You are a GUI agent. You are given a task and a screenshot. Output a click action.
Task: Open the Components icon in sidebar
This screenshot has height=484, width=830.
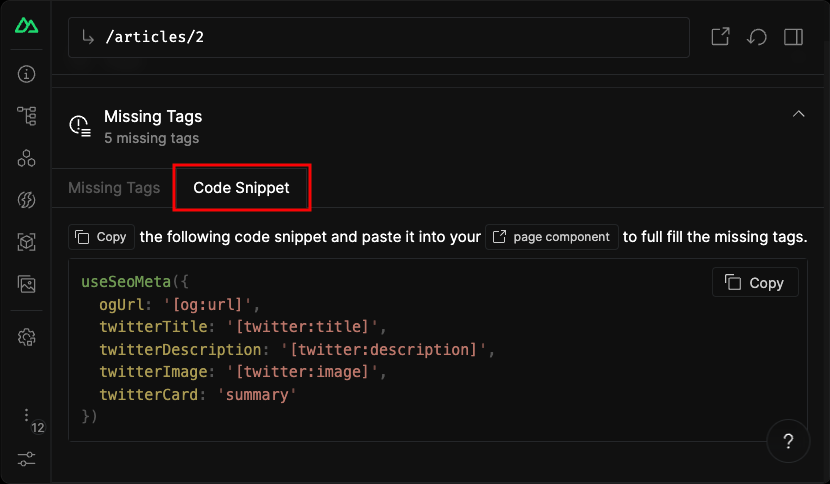[x=26, y=158]
